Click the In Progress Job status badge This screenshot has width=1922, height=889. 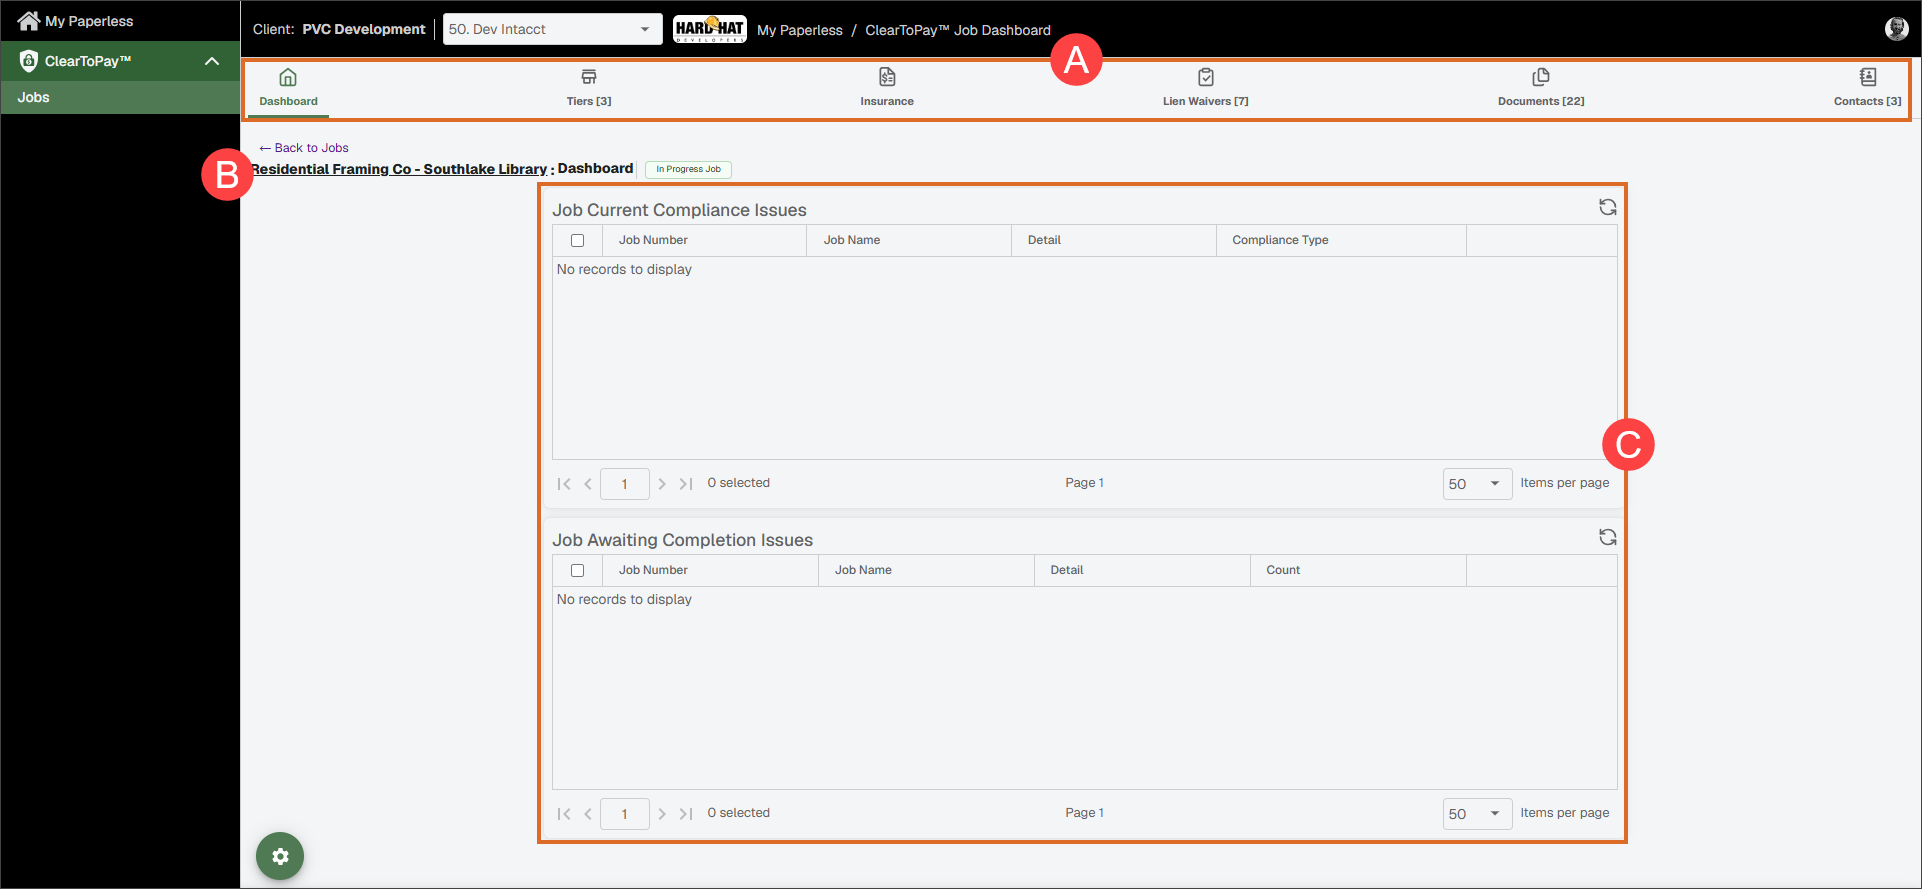[x=688, y=169]
